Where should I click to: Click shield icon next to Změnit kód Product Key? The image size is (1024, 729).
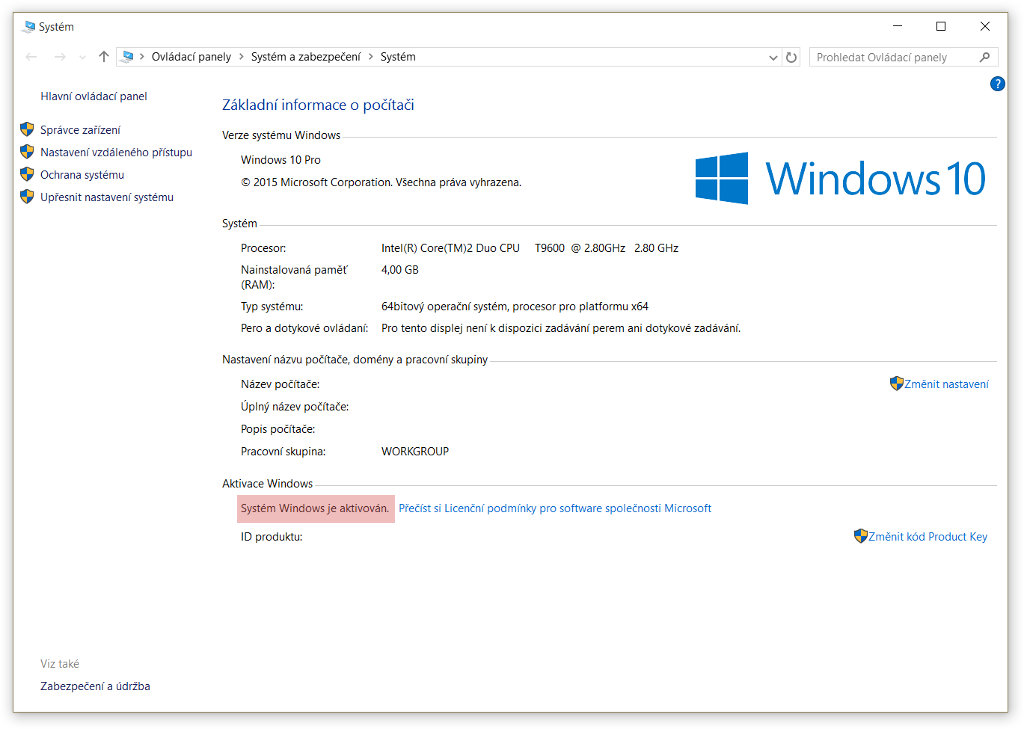[861, 536]
